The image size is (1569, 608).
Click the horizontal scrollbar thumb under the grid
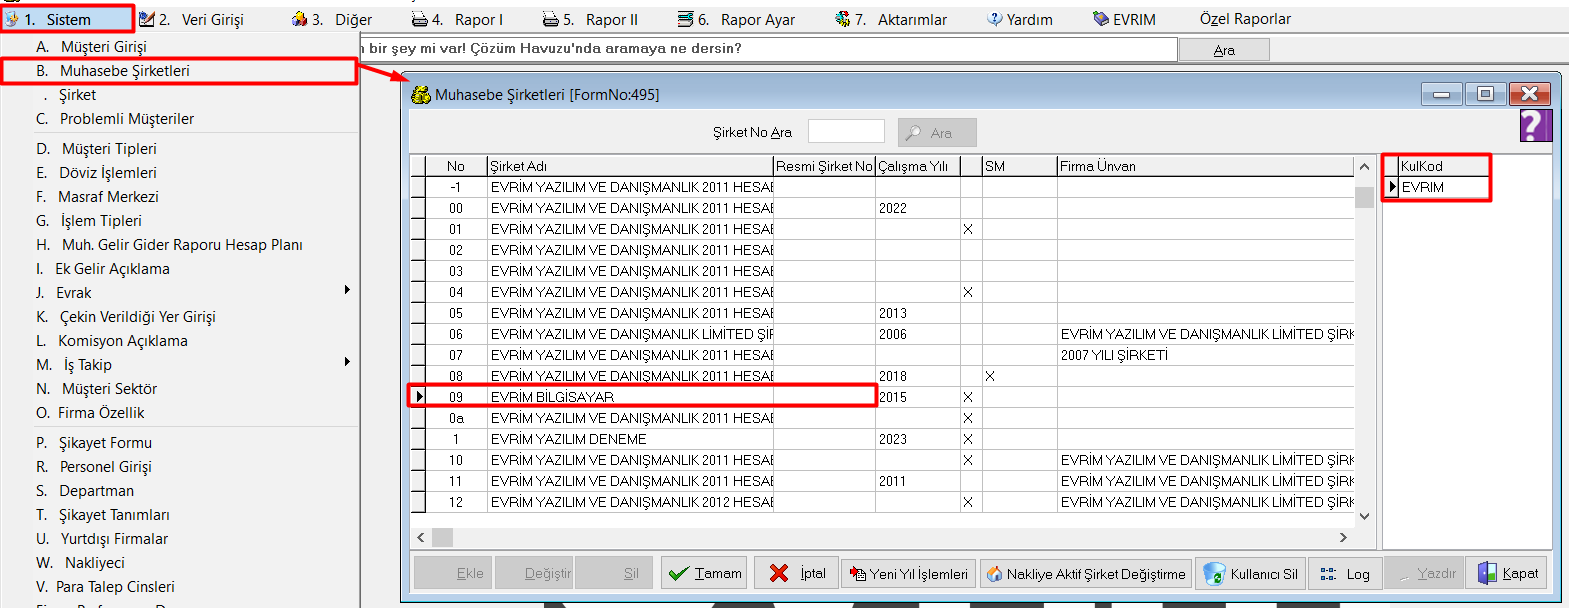(x=442, y=537)
